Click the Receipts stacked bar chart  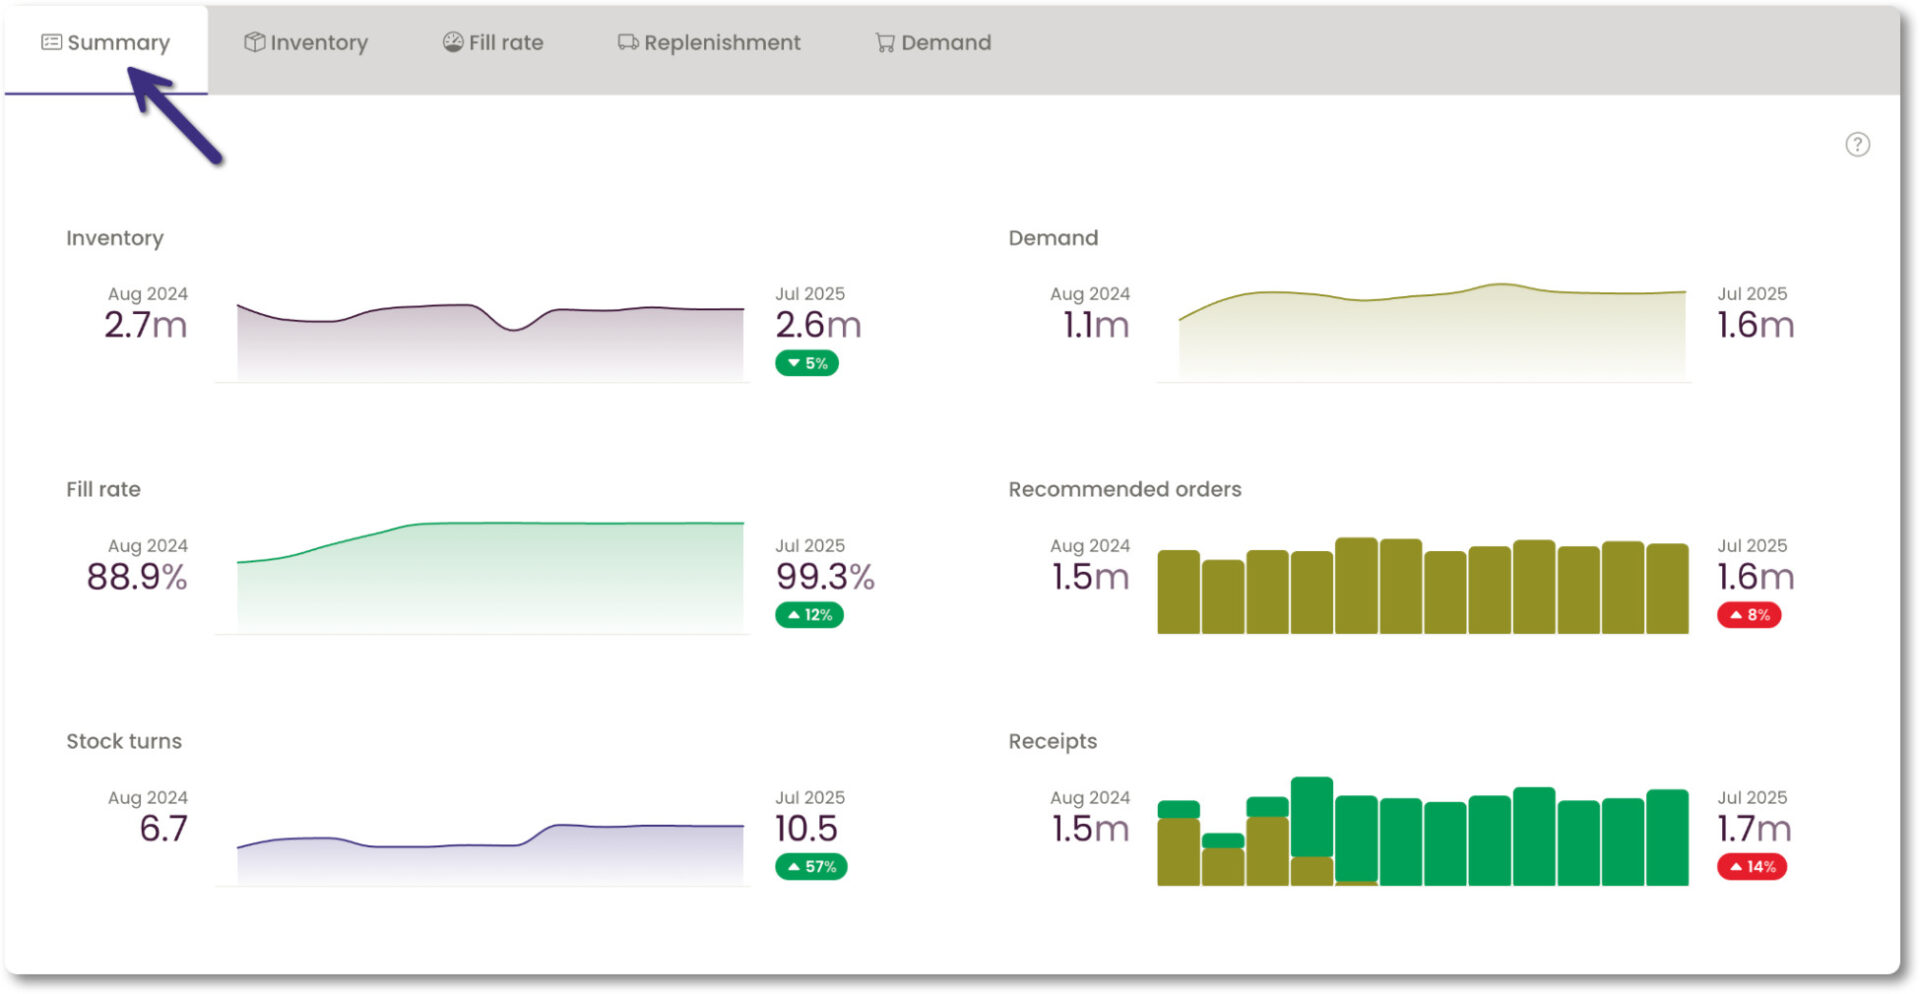pos(1423,831)
